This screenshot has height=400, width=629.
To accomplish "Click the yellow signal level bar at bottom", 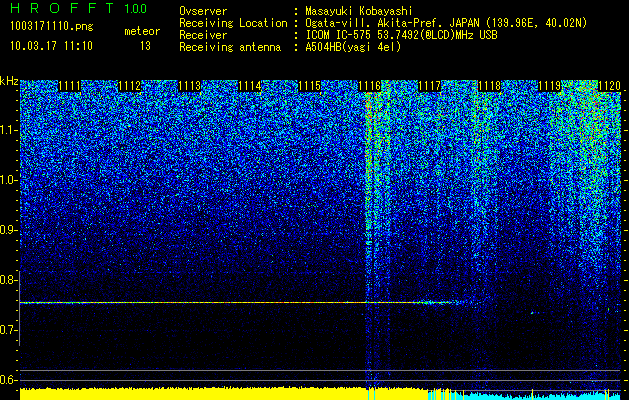I will (224, 394).
